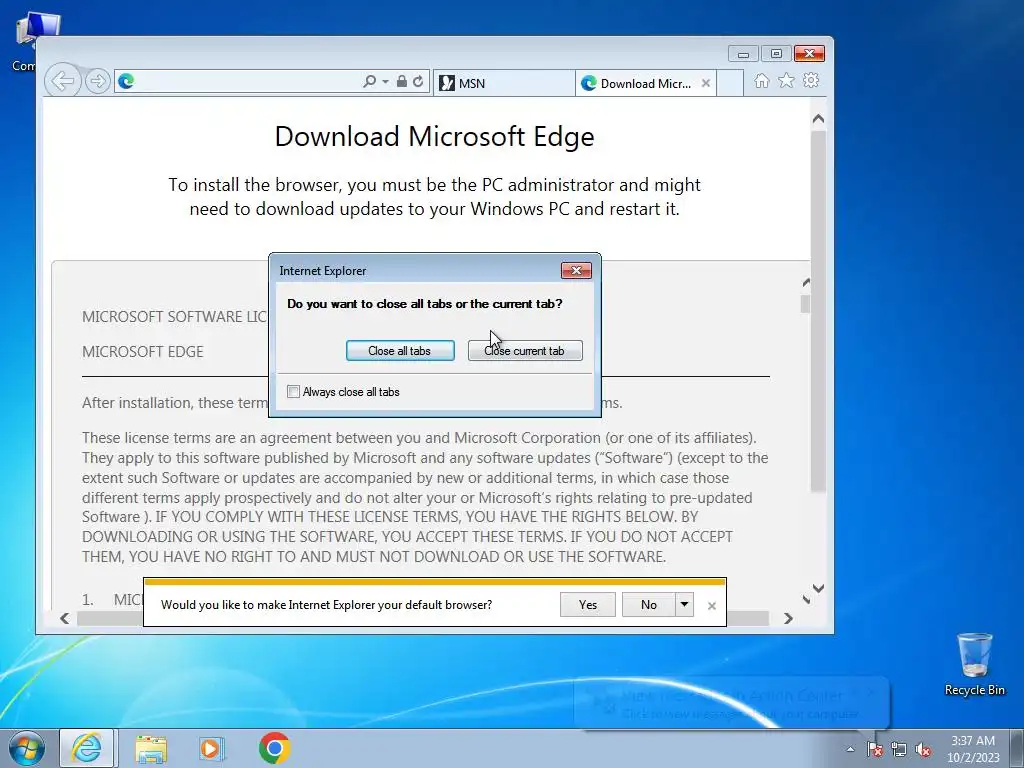This screenshot has height=768, width=1024.
Task: Click the page scroll up arrow
Action: point(818,119)
